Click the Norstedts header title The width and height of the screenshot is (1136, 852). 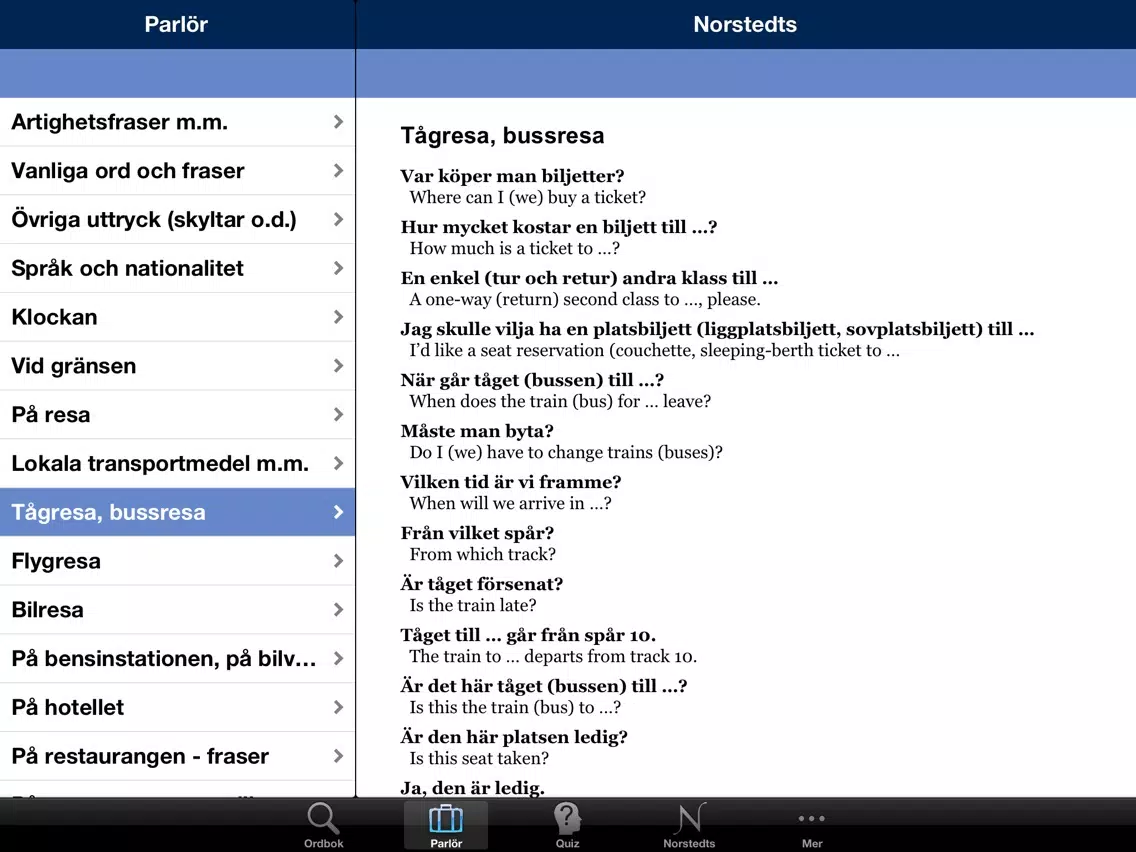point(745,24)
